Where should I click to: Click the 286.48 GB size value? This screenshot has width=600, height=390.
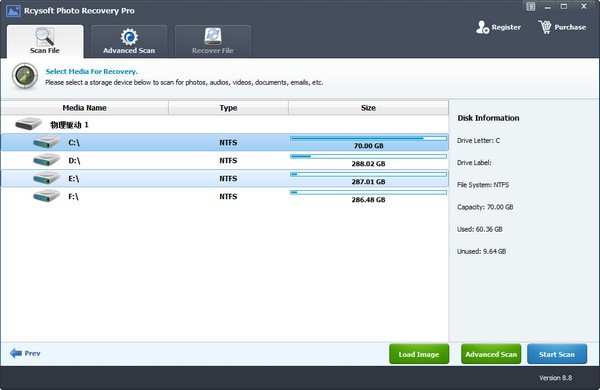(368, 200)
